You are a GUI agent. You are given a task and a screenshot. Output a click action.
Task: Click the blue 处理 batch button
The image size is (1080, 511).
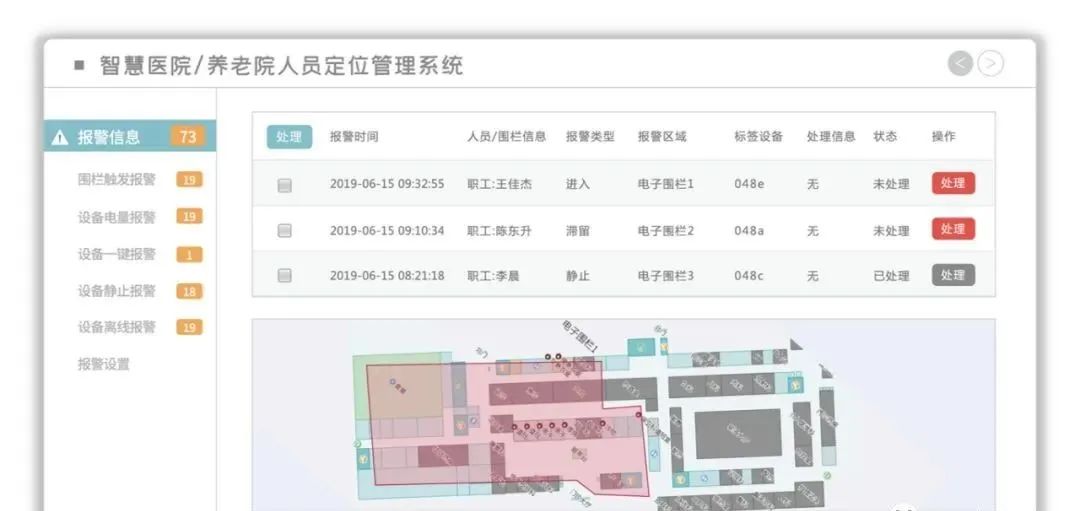289,137
